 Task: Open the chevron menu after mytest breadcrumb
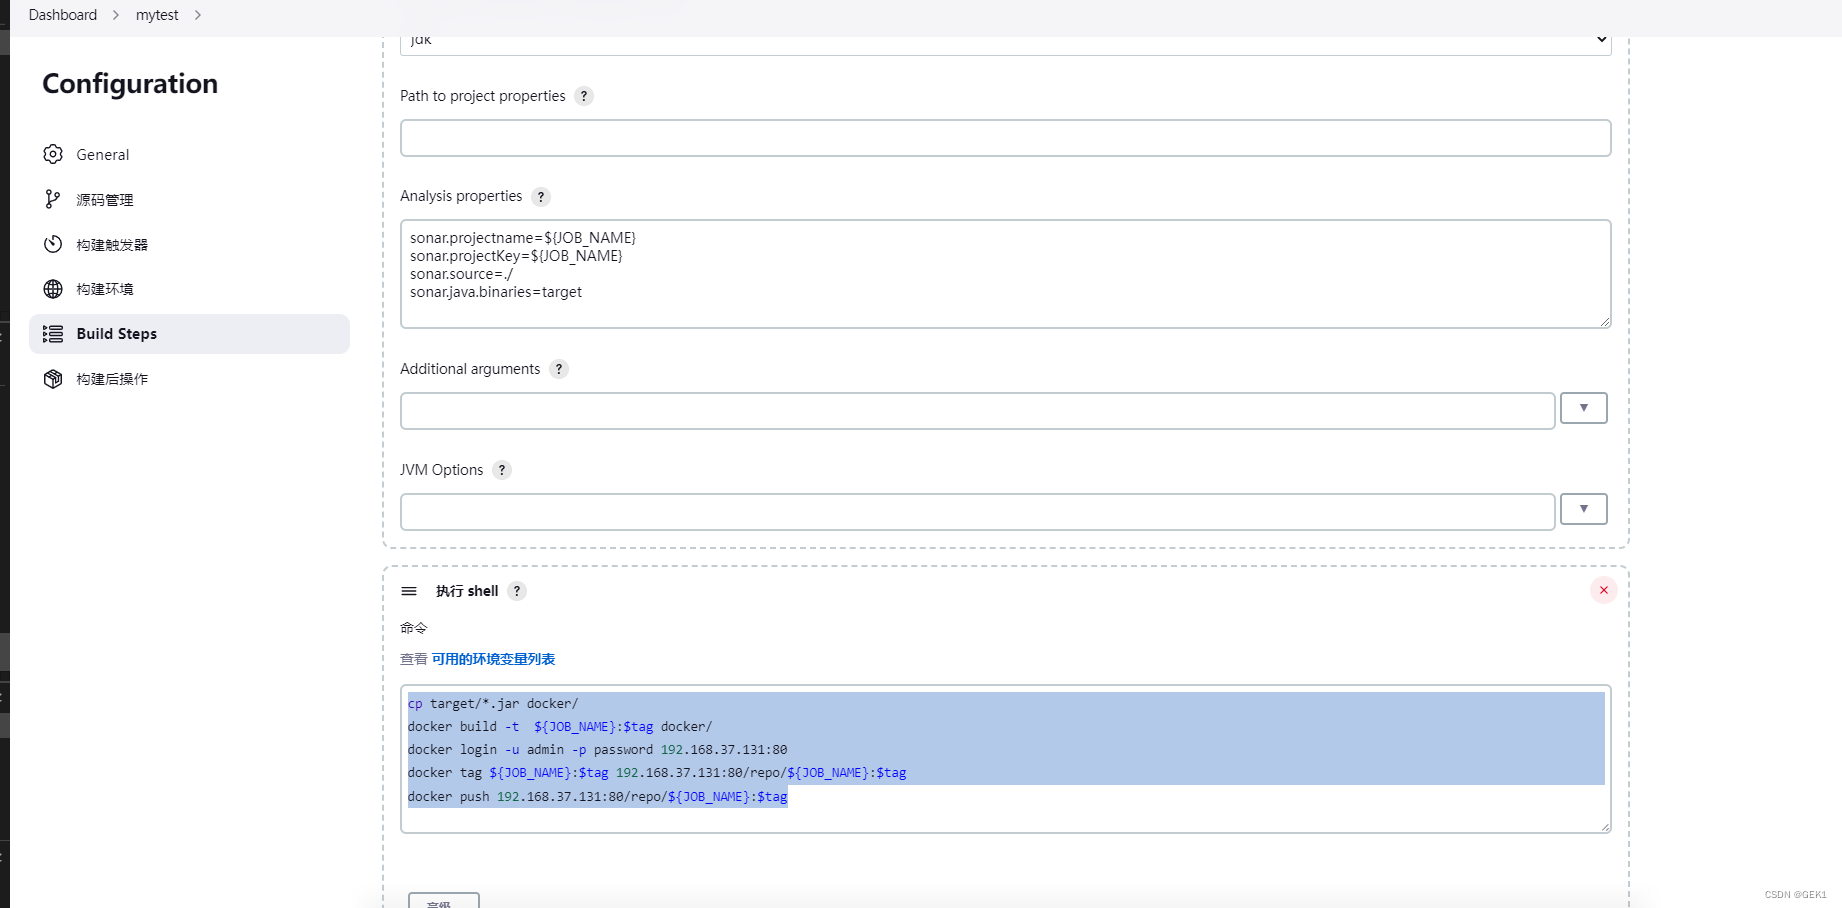pyautogui.click(x=198, y=15)
